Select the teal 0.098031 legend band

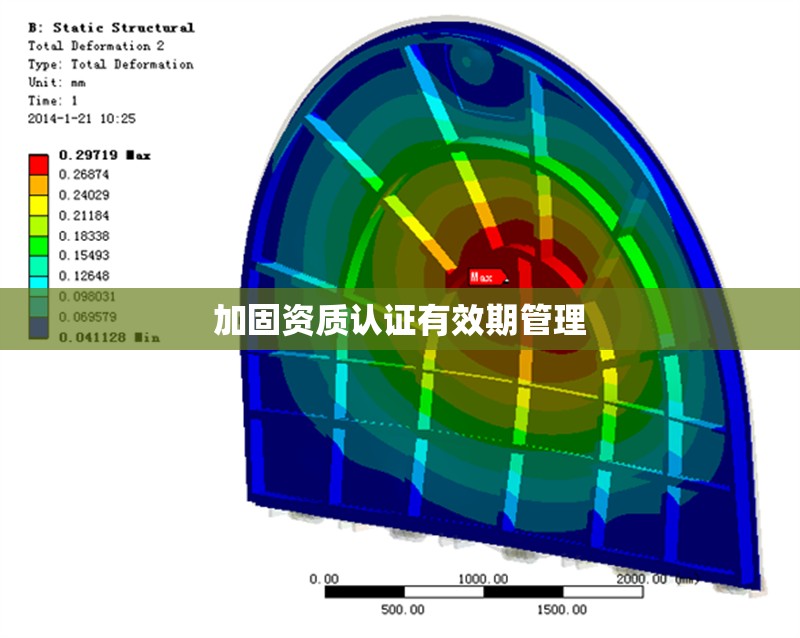(40, 294)
